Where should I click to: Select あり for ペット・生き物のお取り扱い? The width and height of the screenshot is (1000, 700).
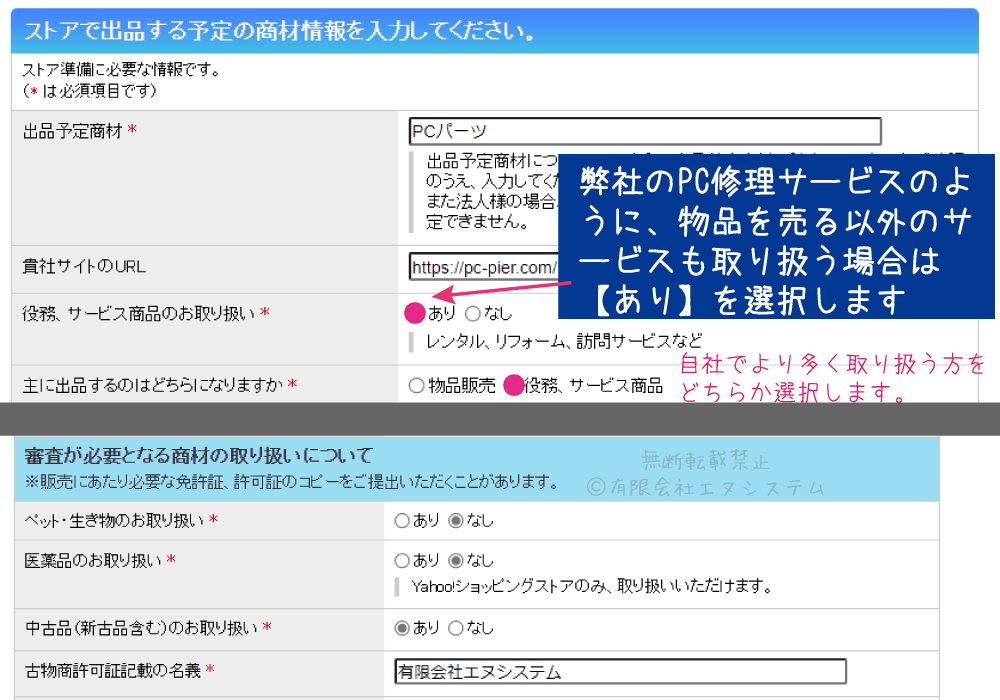click(402, 521)
